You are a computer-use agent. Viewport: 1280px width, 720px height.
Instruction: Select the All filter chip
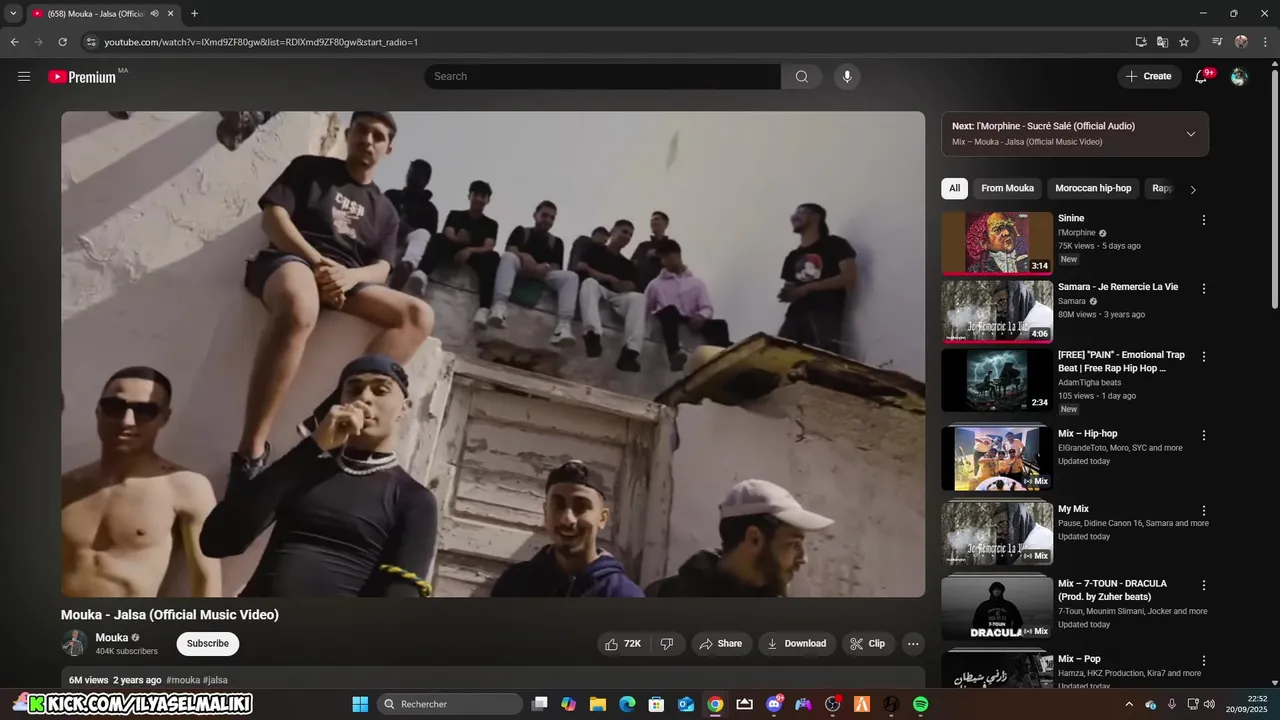(x=954, y=188)
